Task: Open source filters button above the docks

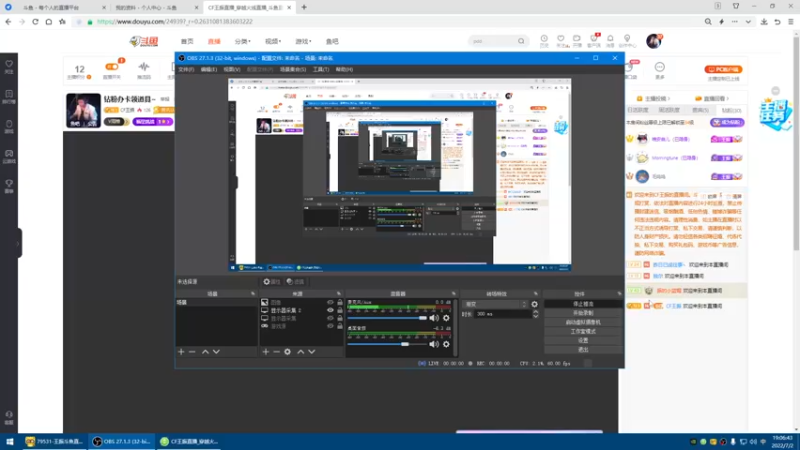Action: pos(295,282)
